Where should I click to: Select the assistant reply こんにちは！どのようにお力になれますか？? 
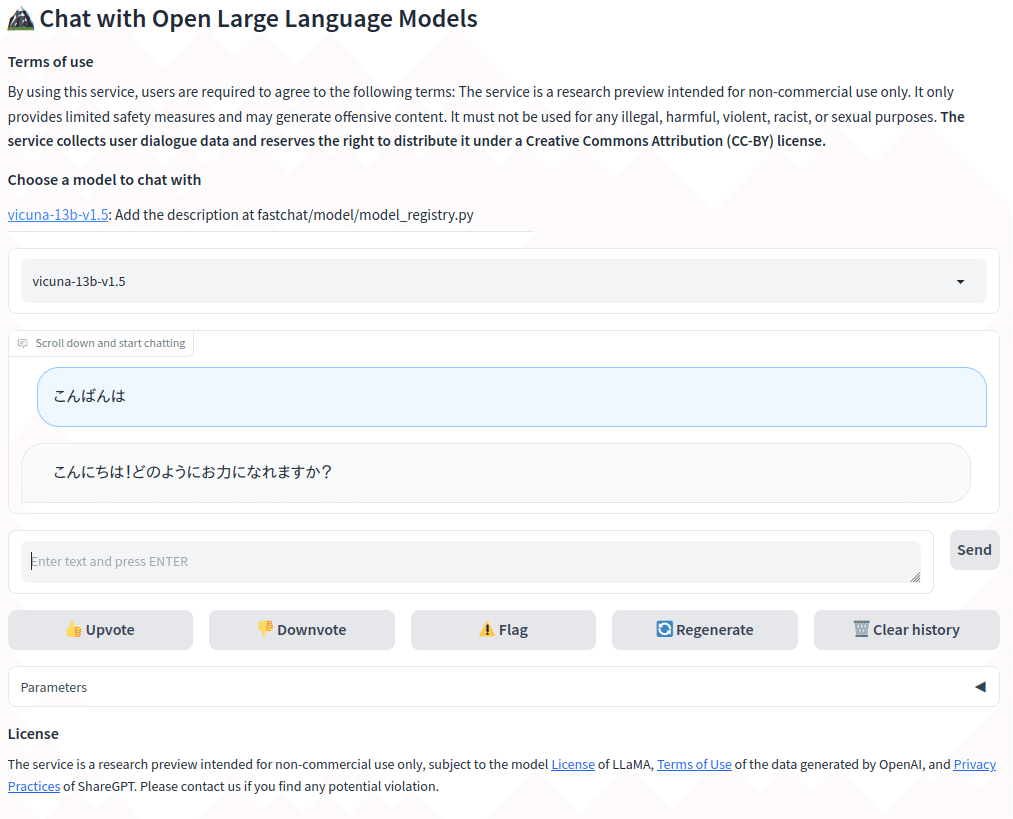coord(496,472)
